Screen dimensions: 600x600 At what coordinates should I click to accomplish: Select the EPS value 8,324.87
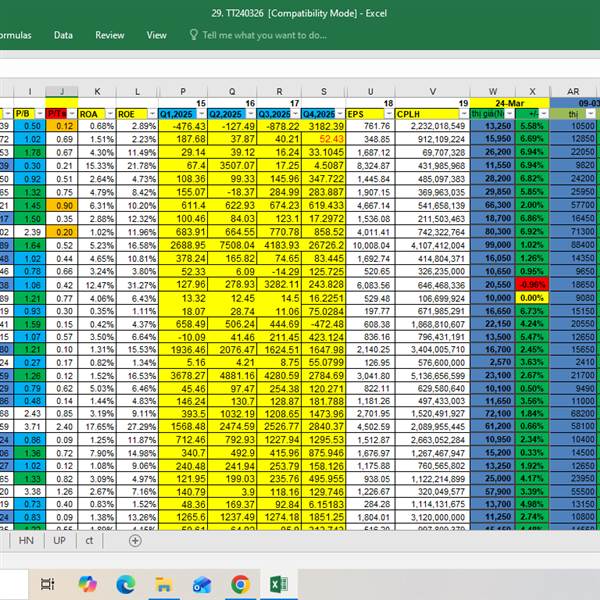click(x=370, y=166)
